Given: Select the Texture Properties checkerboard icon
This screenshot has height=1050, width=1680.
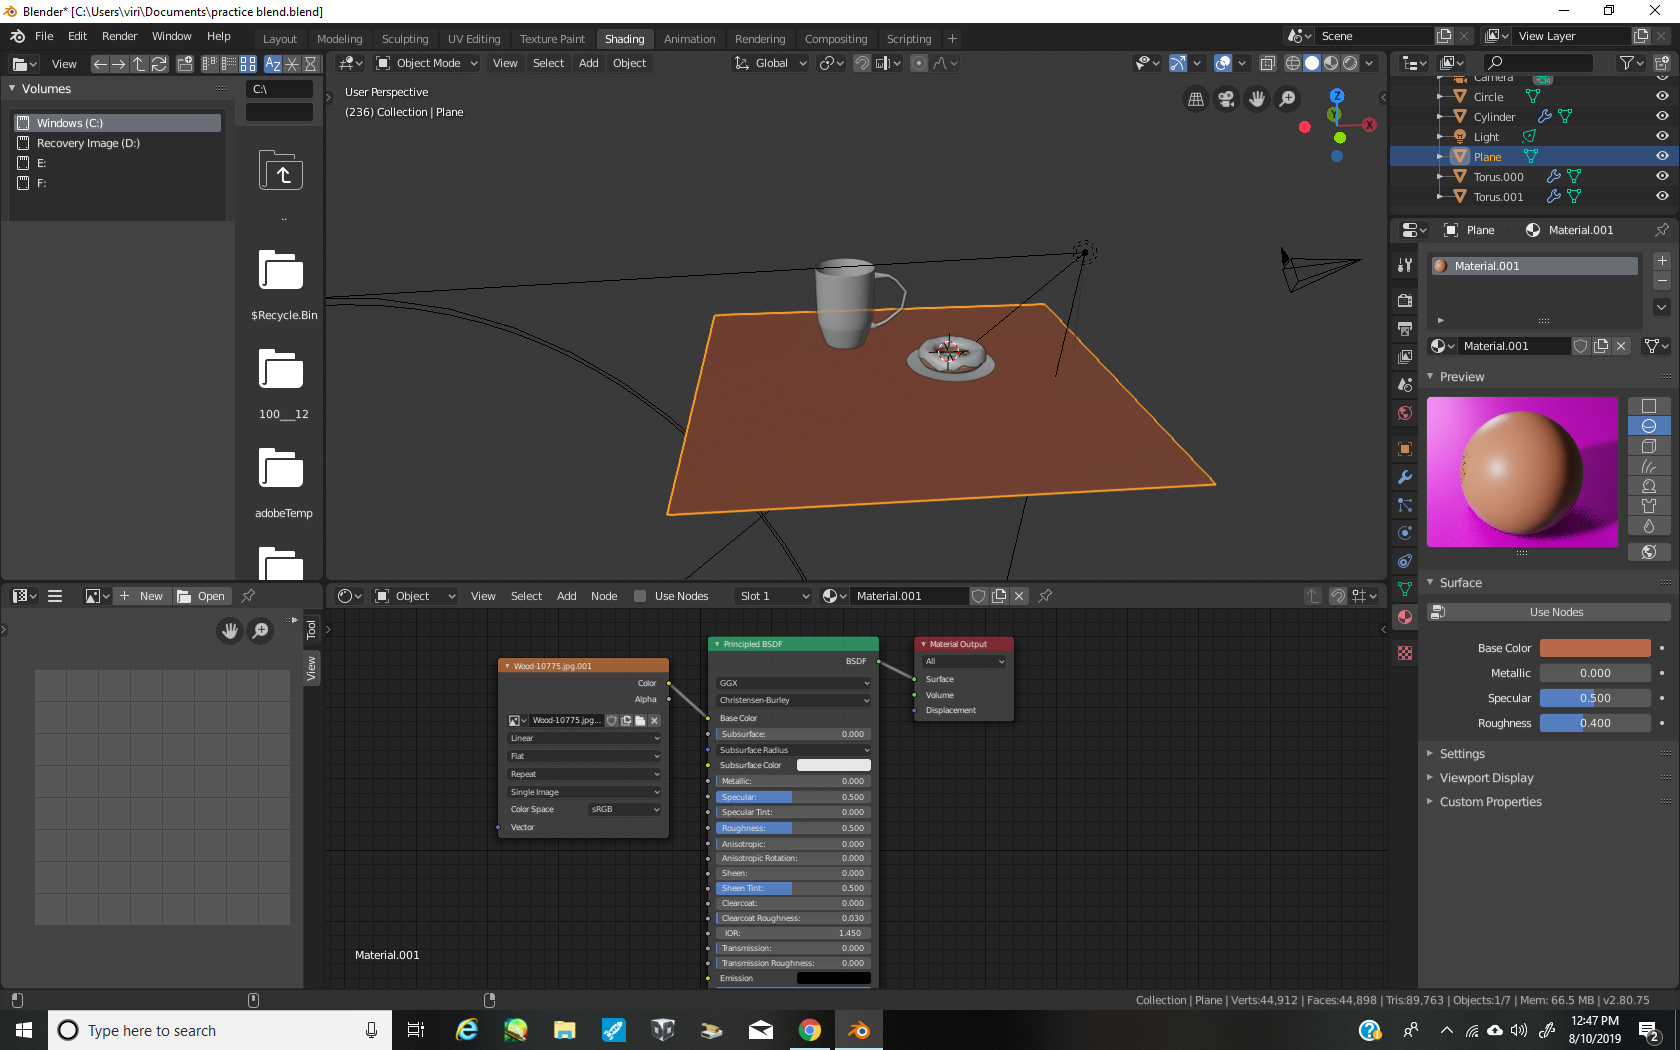Looking at the screenshot, I should 1404,652.
